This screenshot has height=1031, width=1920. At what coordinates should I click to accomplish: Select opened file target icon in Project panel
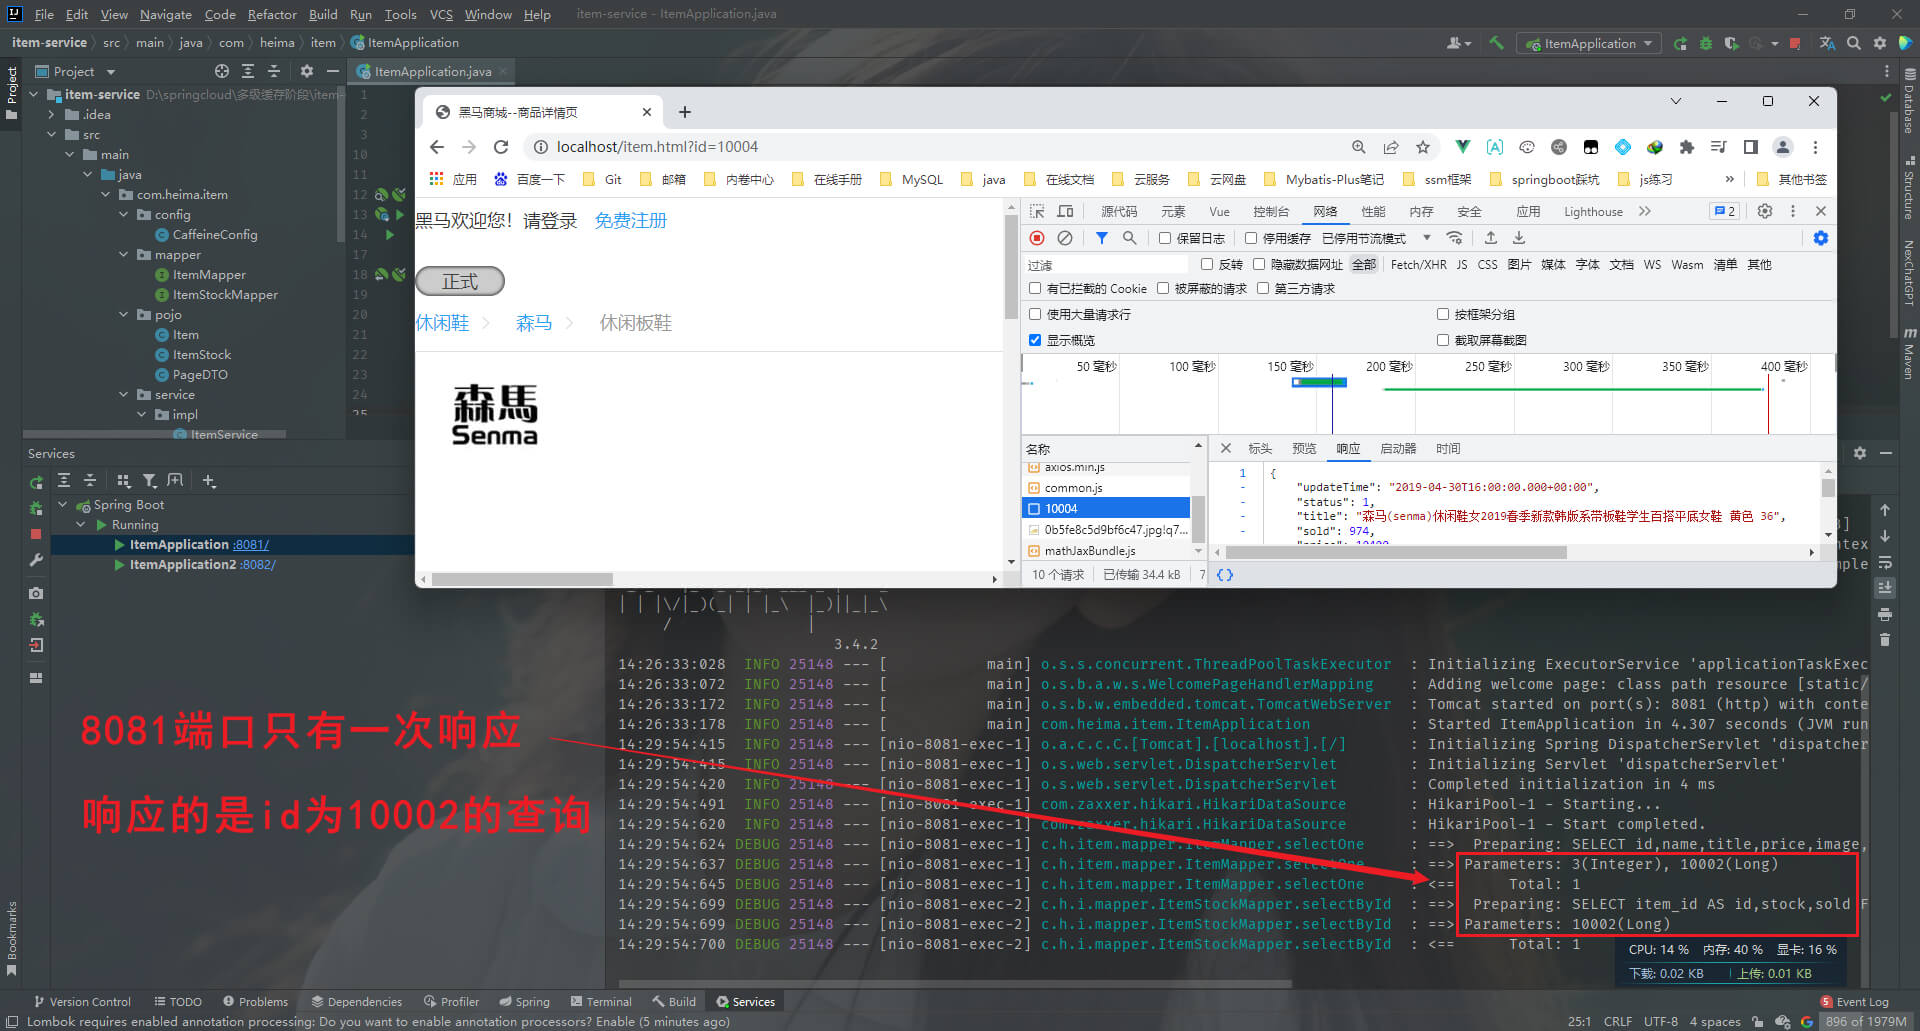[x=222, y=71]
